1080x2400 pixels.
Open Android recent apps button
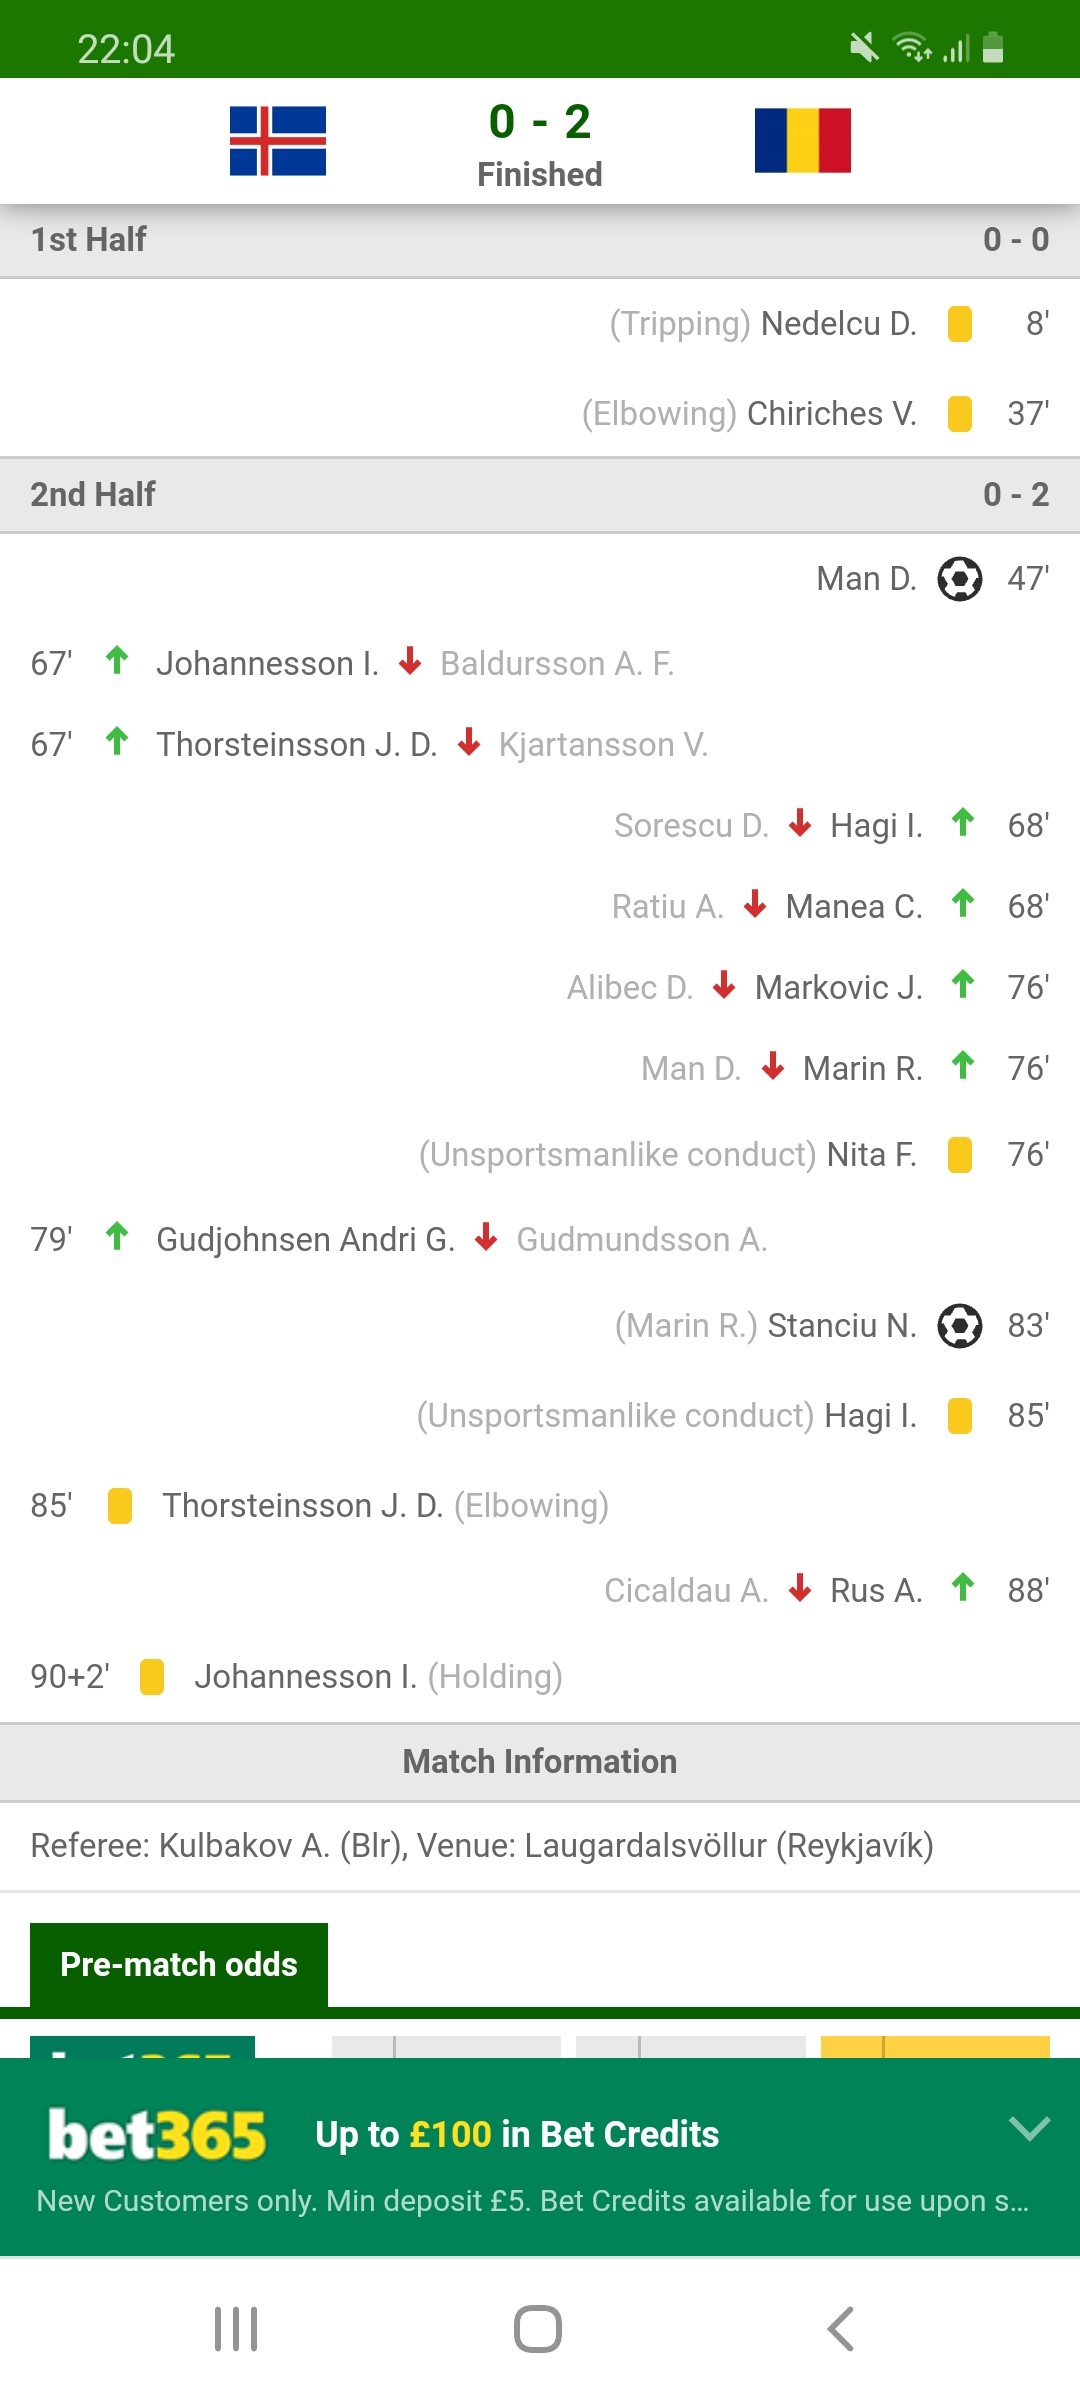pos(236,2329)
